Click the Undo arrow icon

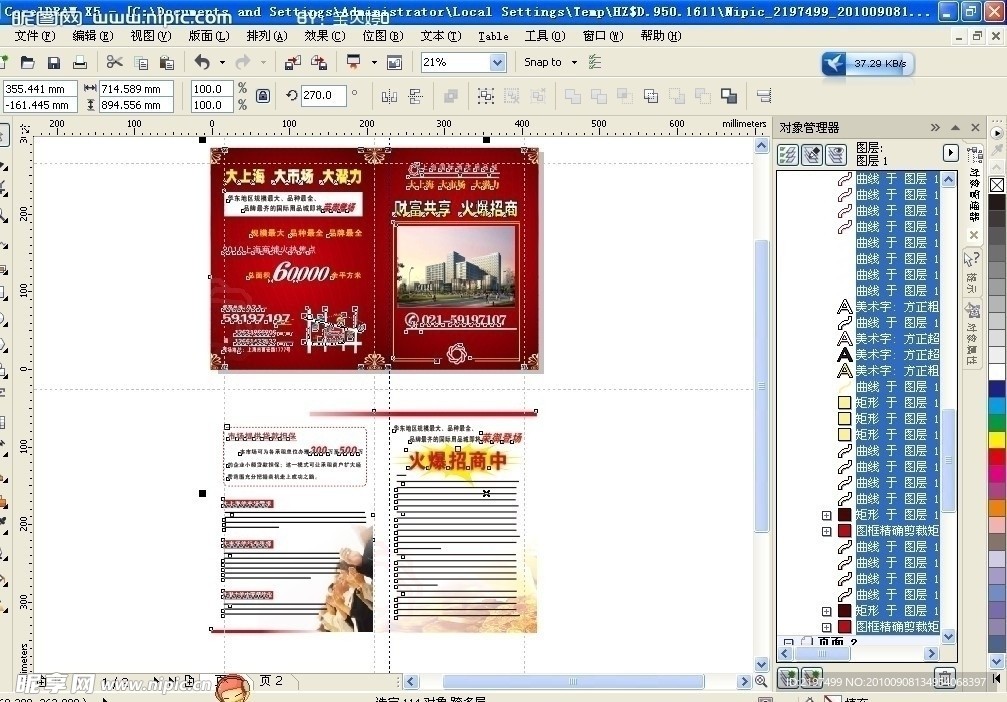[x=203, y=63]
